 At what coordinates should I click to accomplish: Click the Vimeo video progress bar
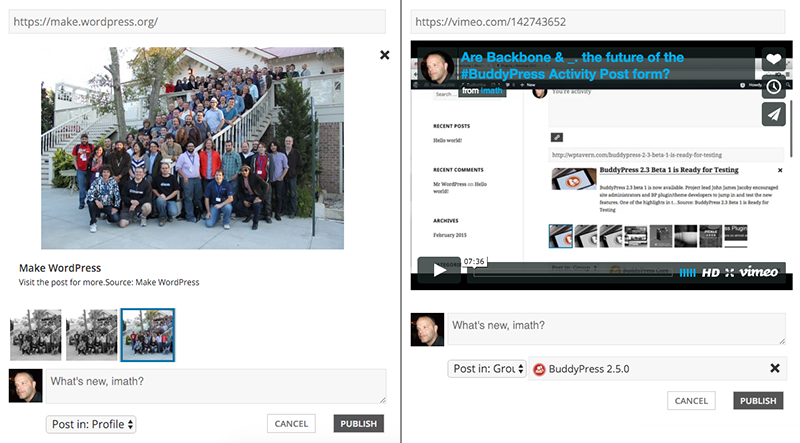point(571,273)
